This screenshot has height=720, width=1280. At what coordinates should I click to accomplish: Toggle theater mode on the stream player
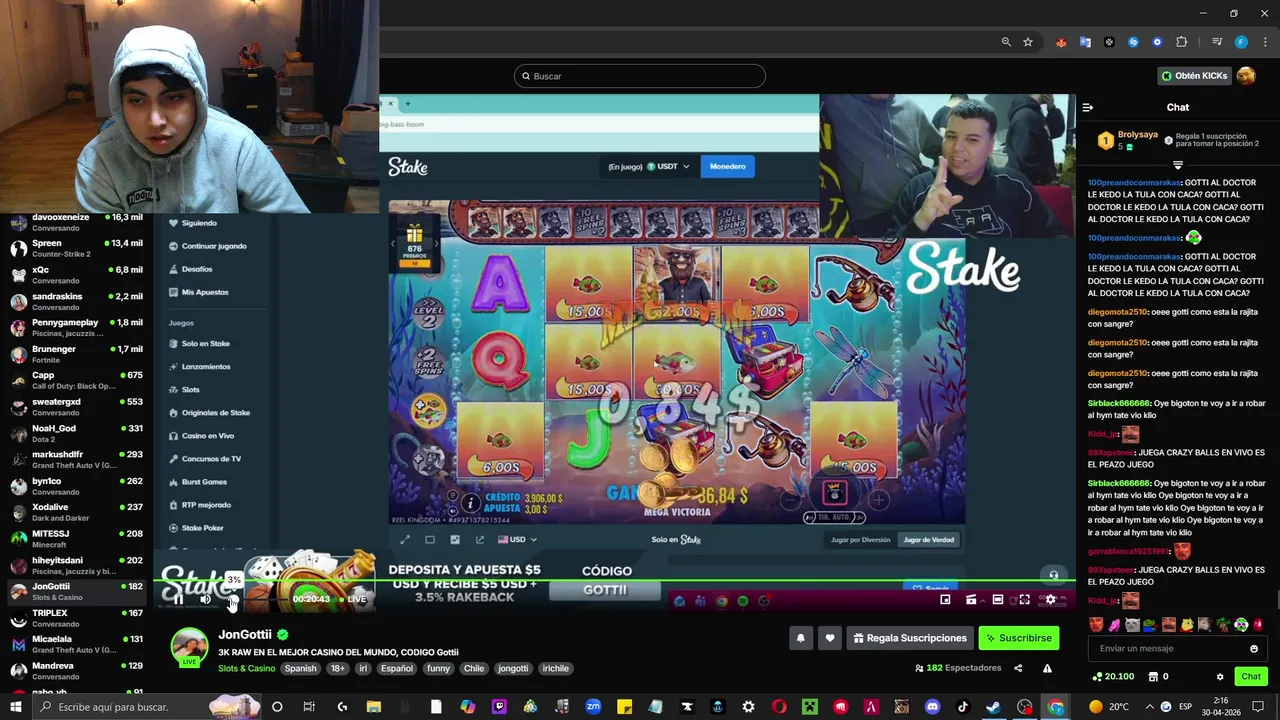coord(997,599)
